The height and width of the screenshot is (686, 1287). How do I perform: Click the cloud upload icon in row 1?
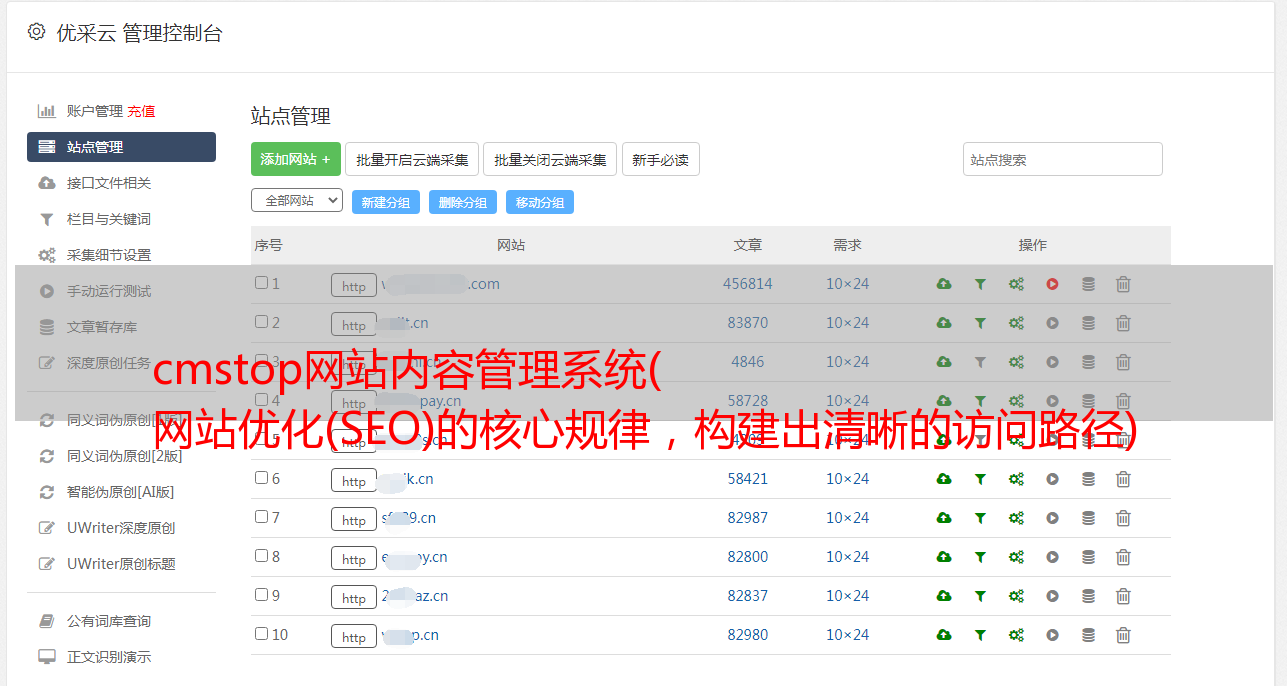pyautogui.click(x=943, y=284)
